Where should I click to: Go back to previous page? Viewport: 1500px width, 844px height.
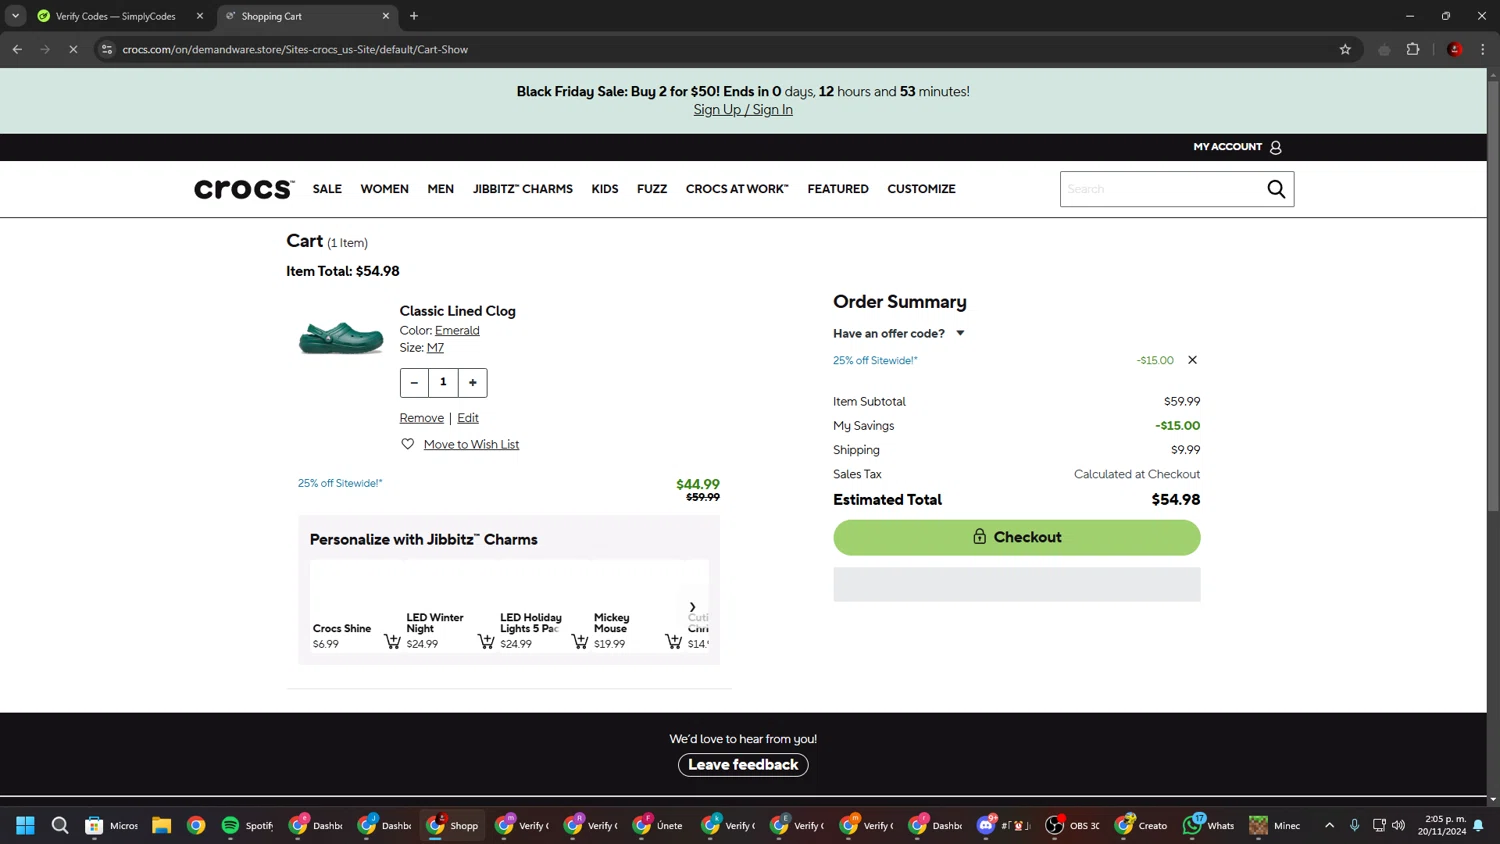pyautogui.click(x=17, y=49)
